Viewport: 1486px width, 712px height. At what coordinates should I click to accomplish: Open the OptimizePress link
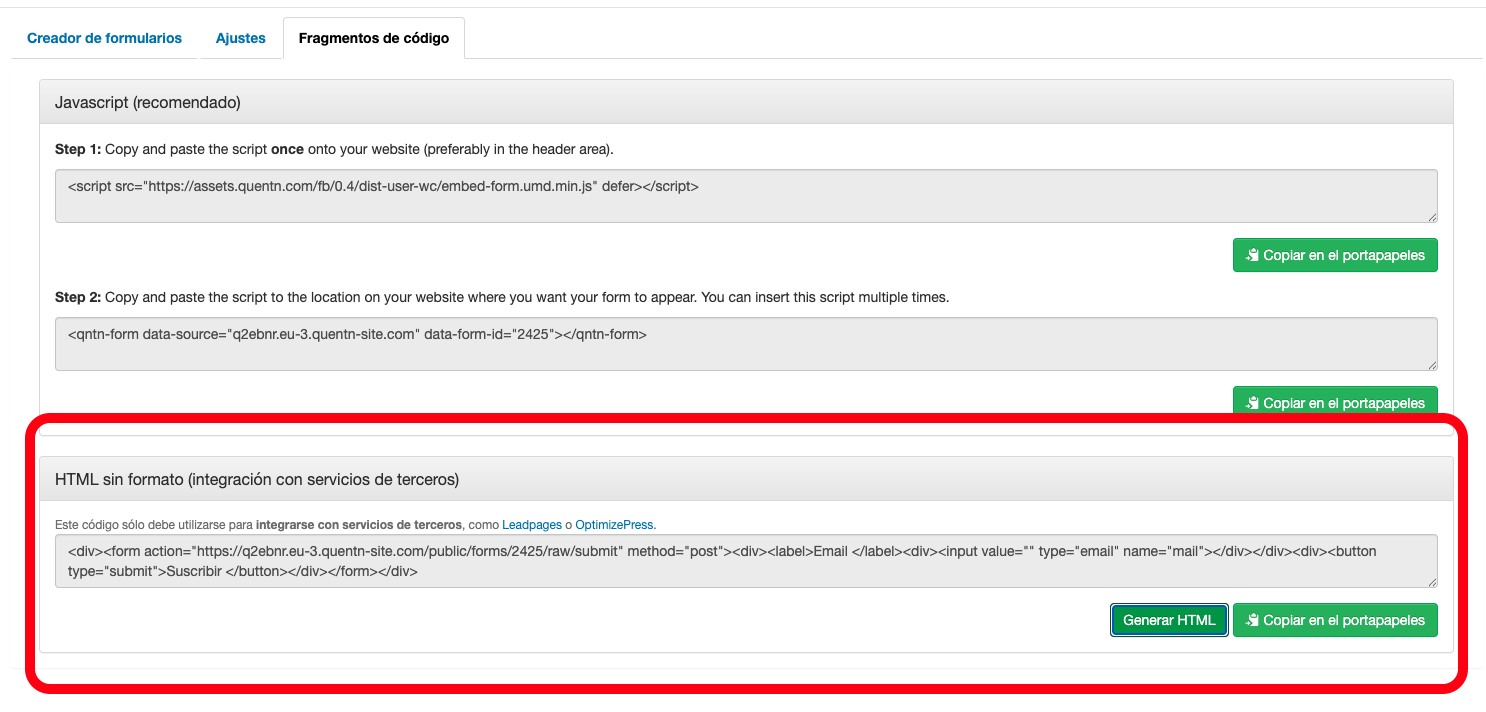coord(615,524)
